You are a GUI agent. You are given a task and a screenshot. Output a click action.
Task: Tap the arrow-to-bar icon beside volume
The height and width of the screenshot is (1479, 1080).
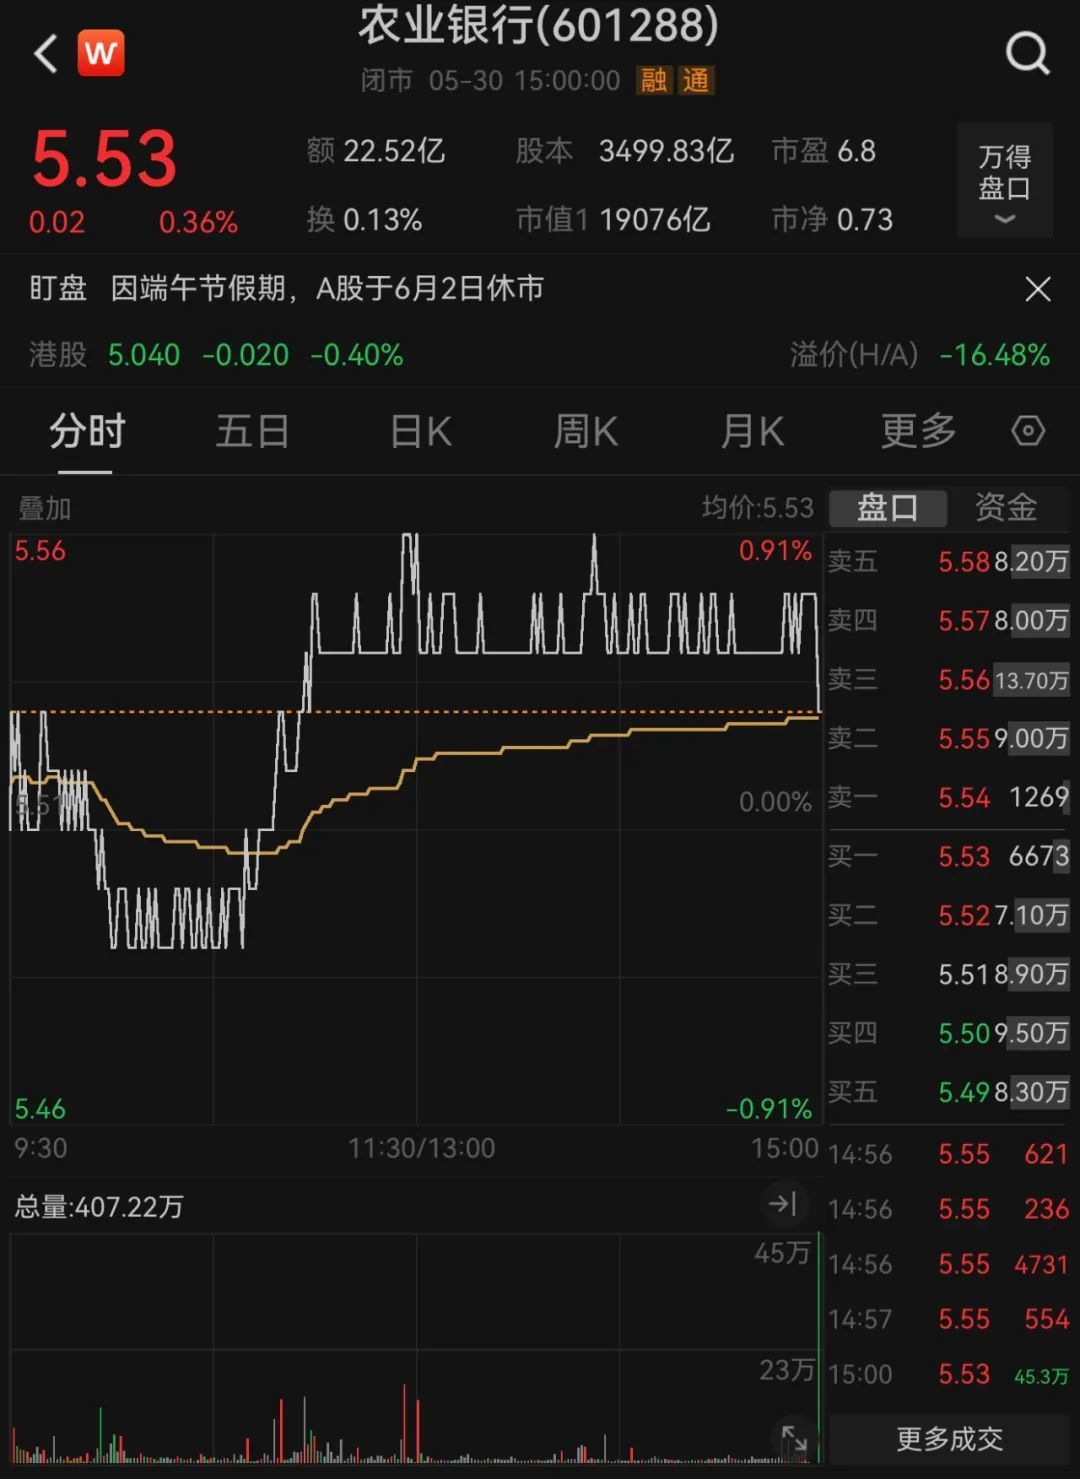click(782, 1203)
